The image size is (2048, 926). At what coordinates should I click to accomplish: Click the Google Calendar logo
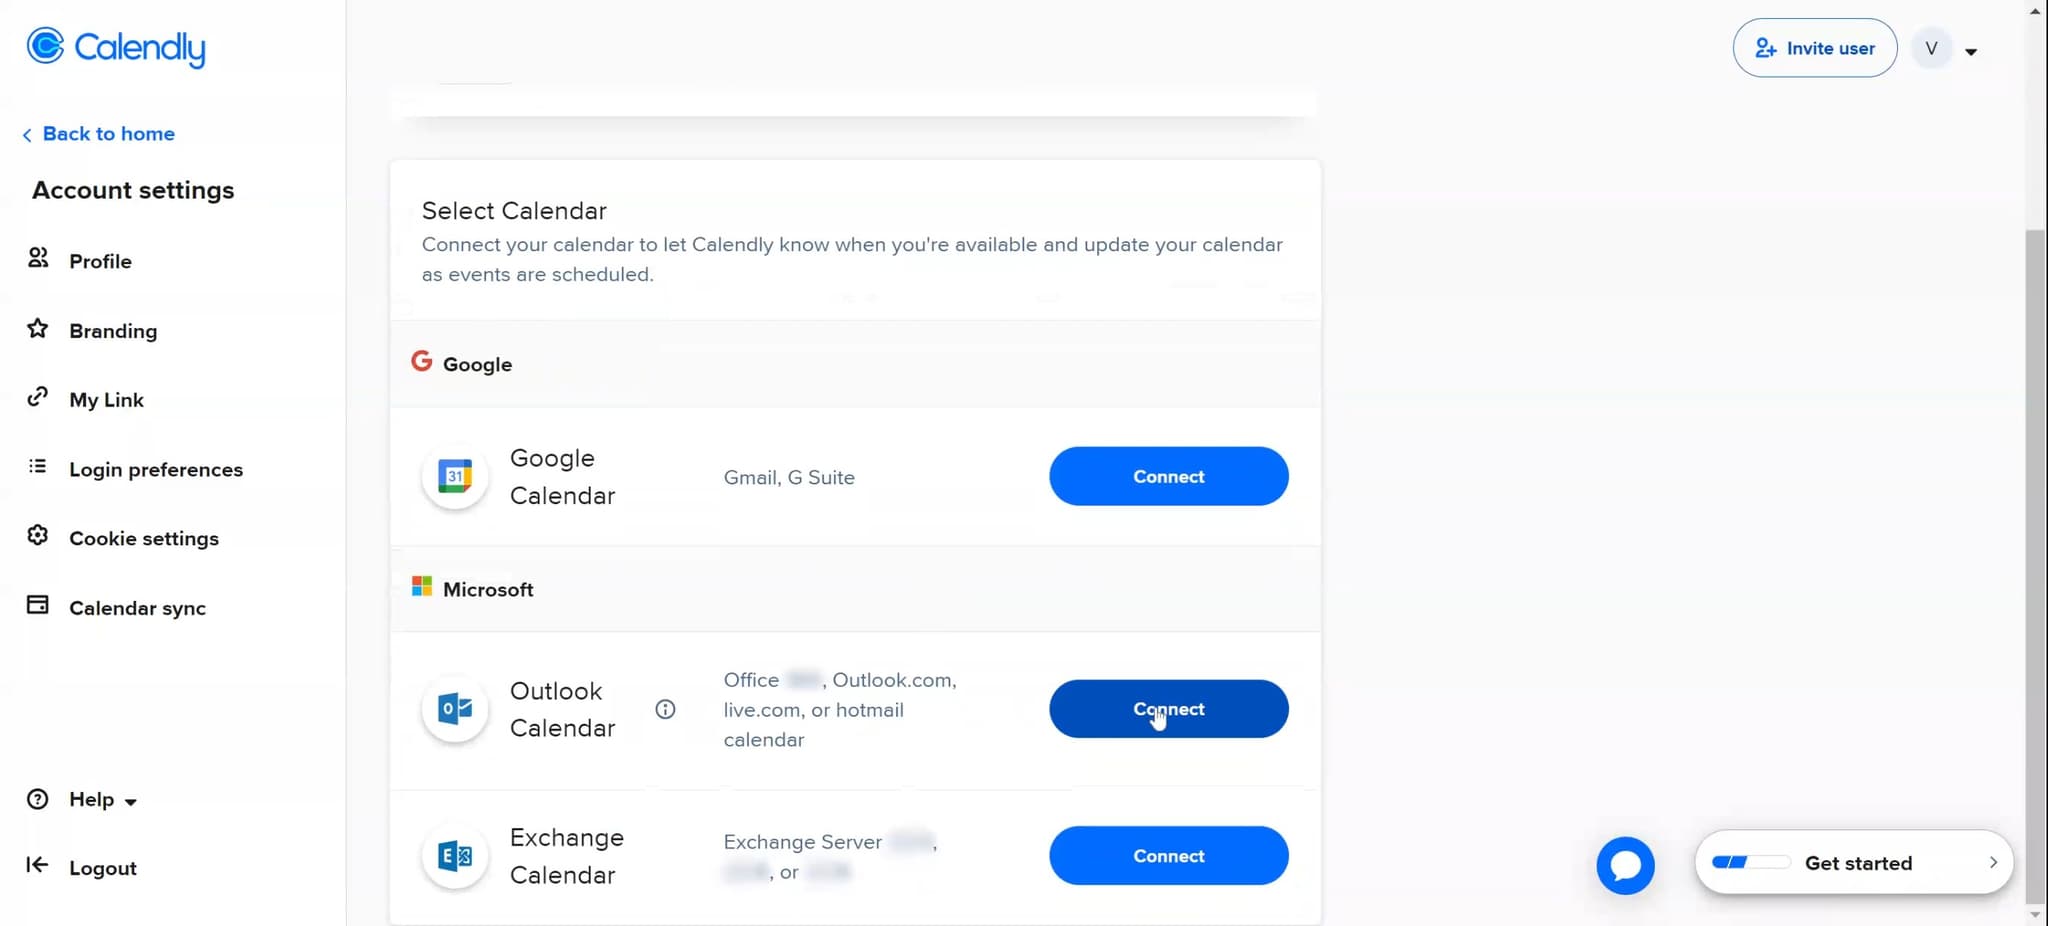[454, 476]
